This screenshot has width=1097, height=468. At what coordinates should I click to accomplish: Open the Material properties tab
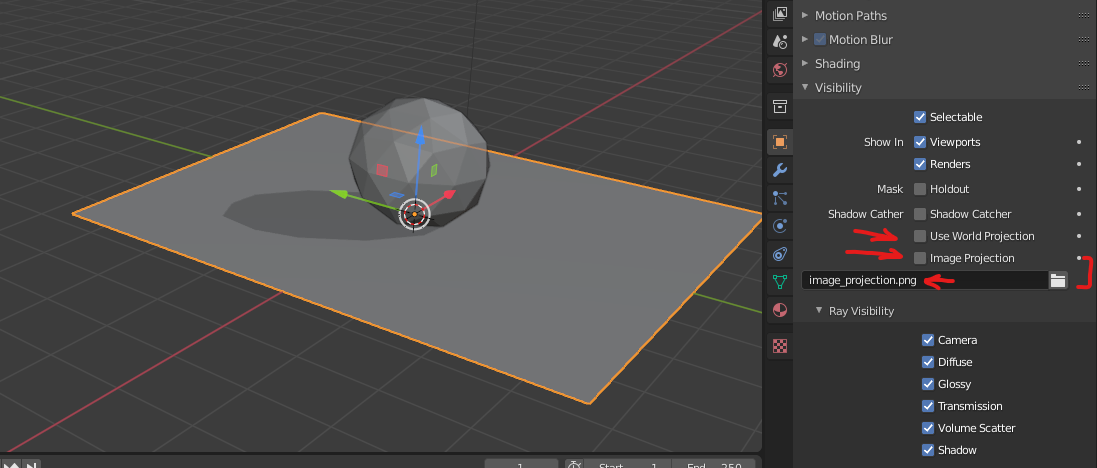pos(779,310)
